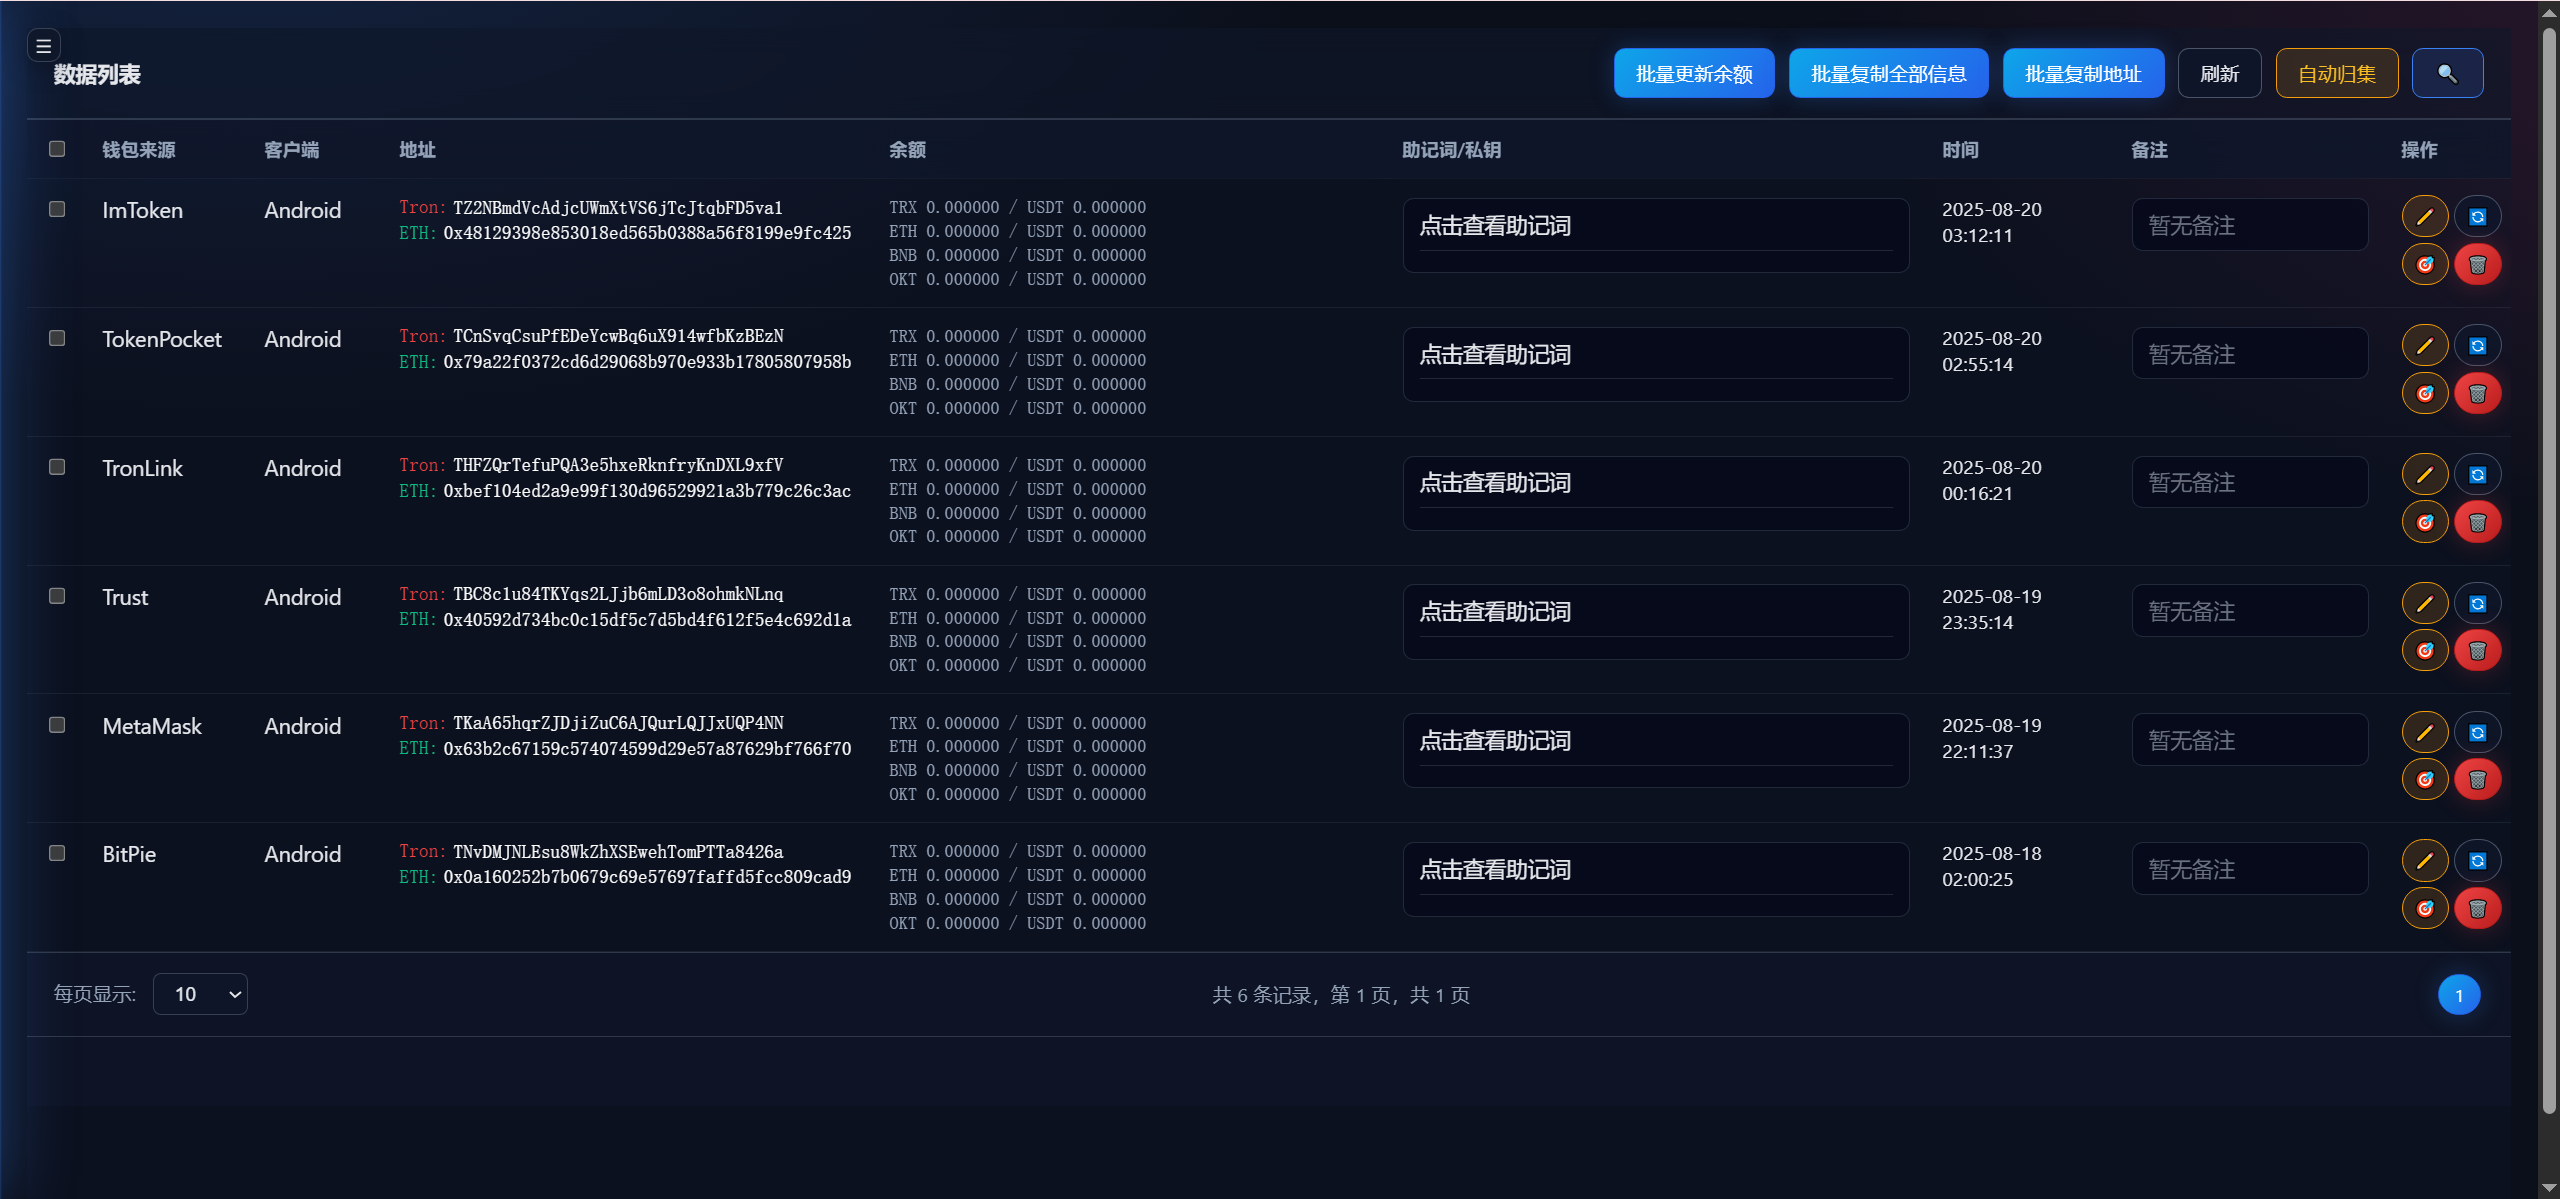
Task: Click the blue refresh icon for BitPie row
Action: 2477,861
